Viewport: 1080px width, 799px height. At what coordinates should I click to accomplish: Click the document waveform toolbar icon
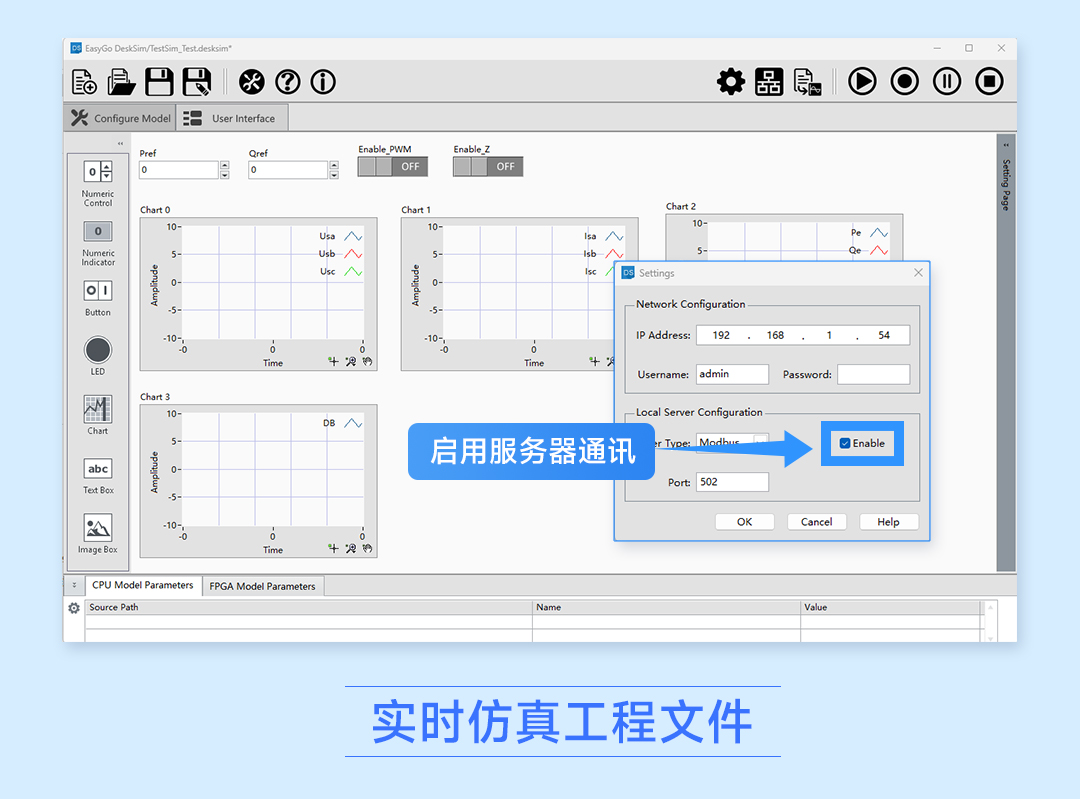point(807,81)
